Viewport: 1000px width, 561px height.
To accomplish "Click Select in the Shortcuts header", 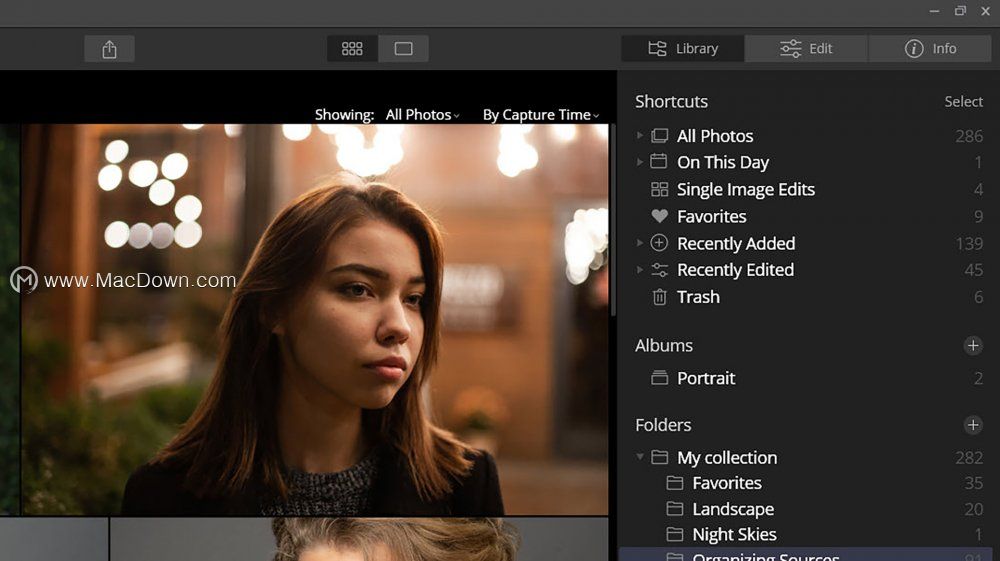I will [x=963, y=101].
